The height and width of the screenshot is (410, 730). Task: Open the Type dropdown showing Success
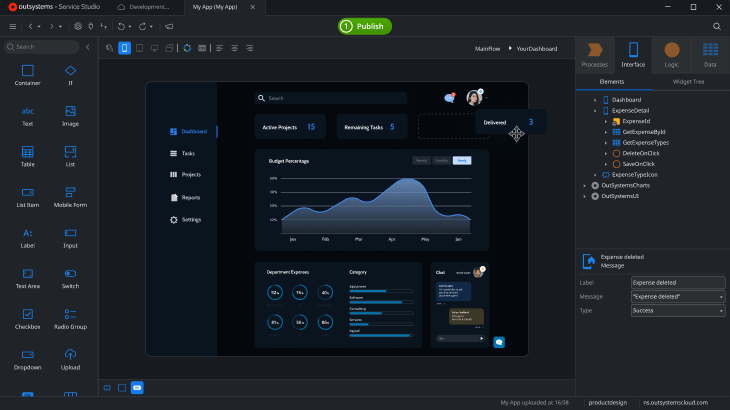coord(678,310)
